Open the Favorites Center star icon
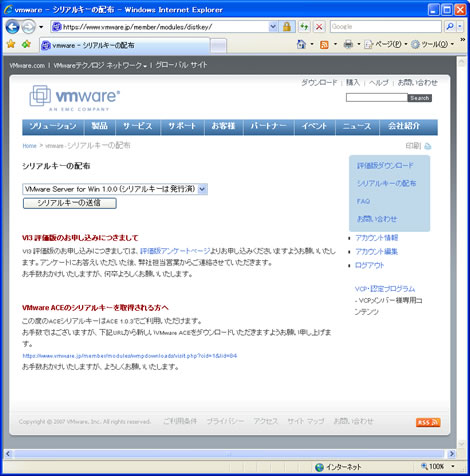The image size is (470, 476). coord(11,44)
